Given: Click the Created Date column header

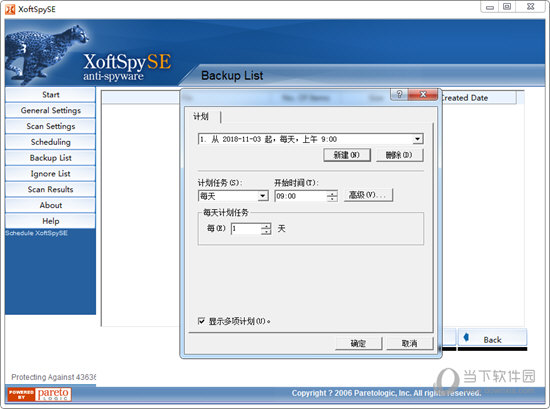Looking at the screenshot, I should [478, 98].
